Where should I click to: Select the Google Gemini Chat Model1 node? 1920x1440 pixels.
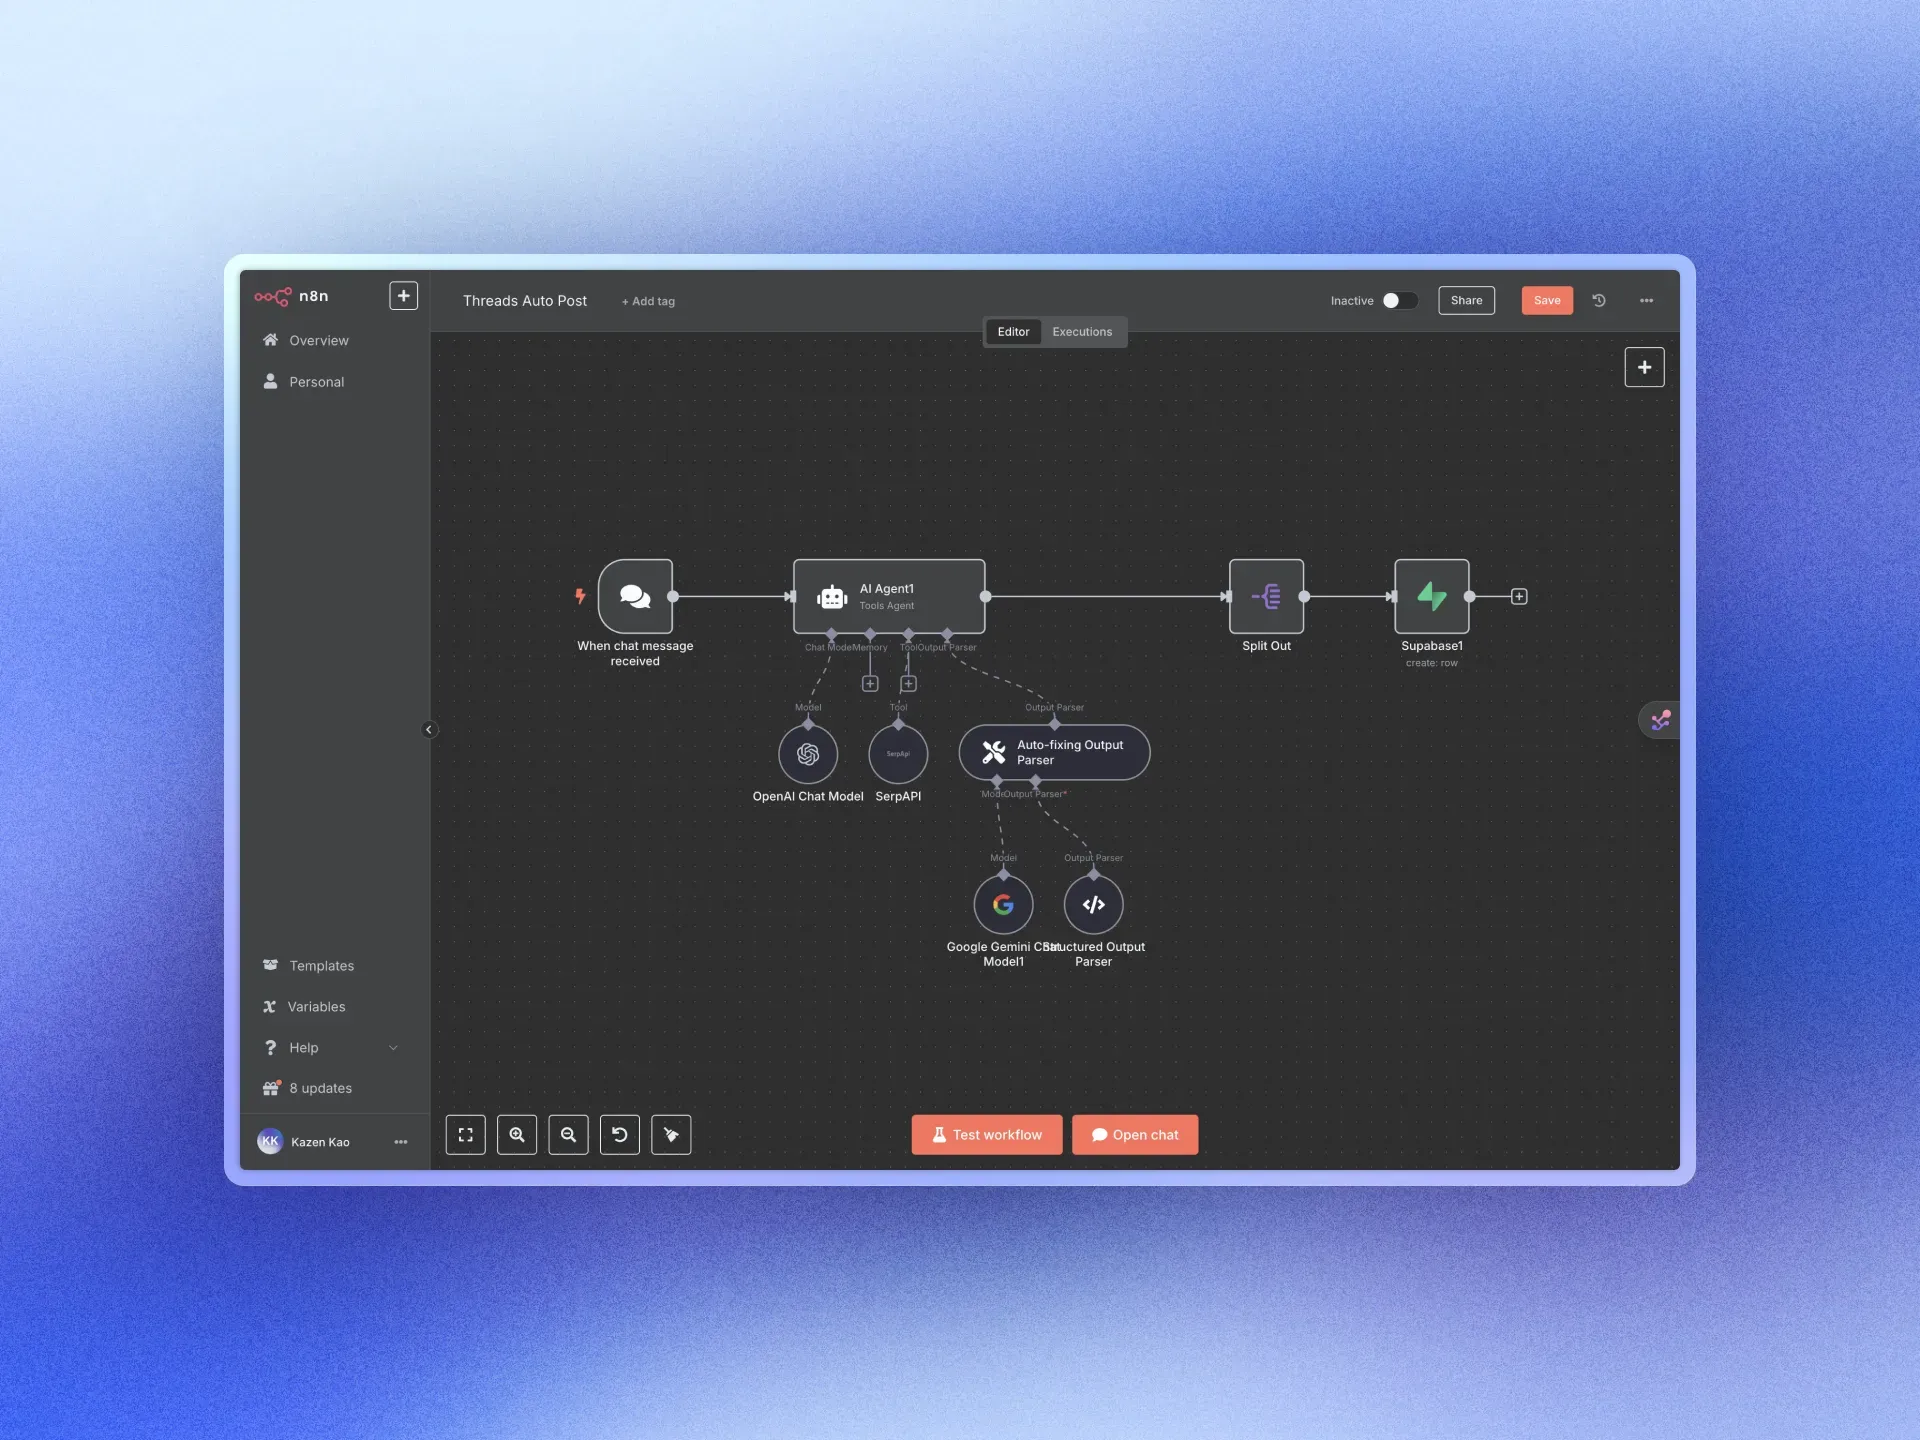1003,905
